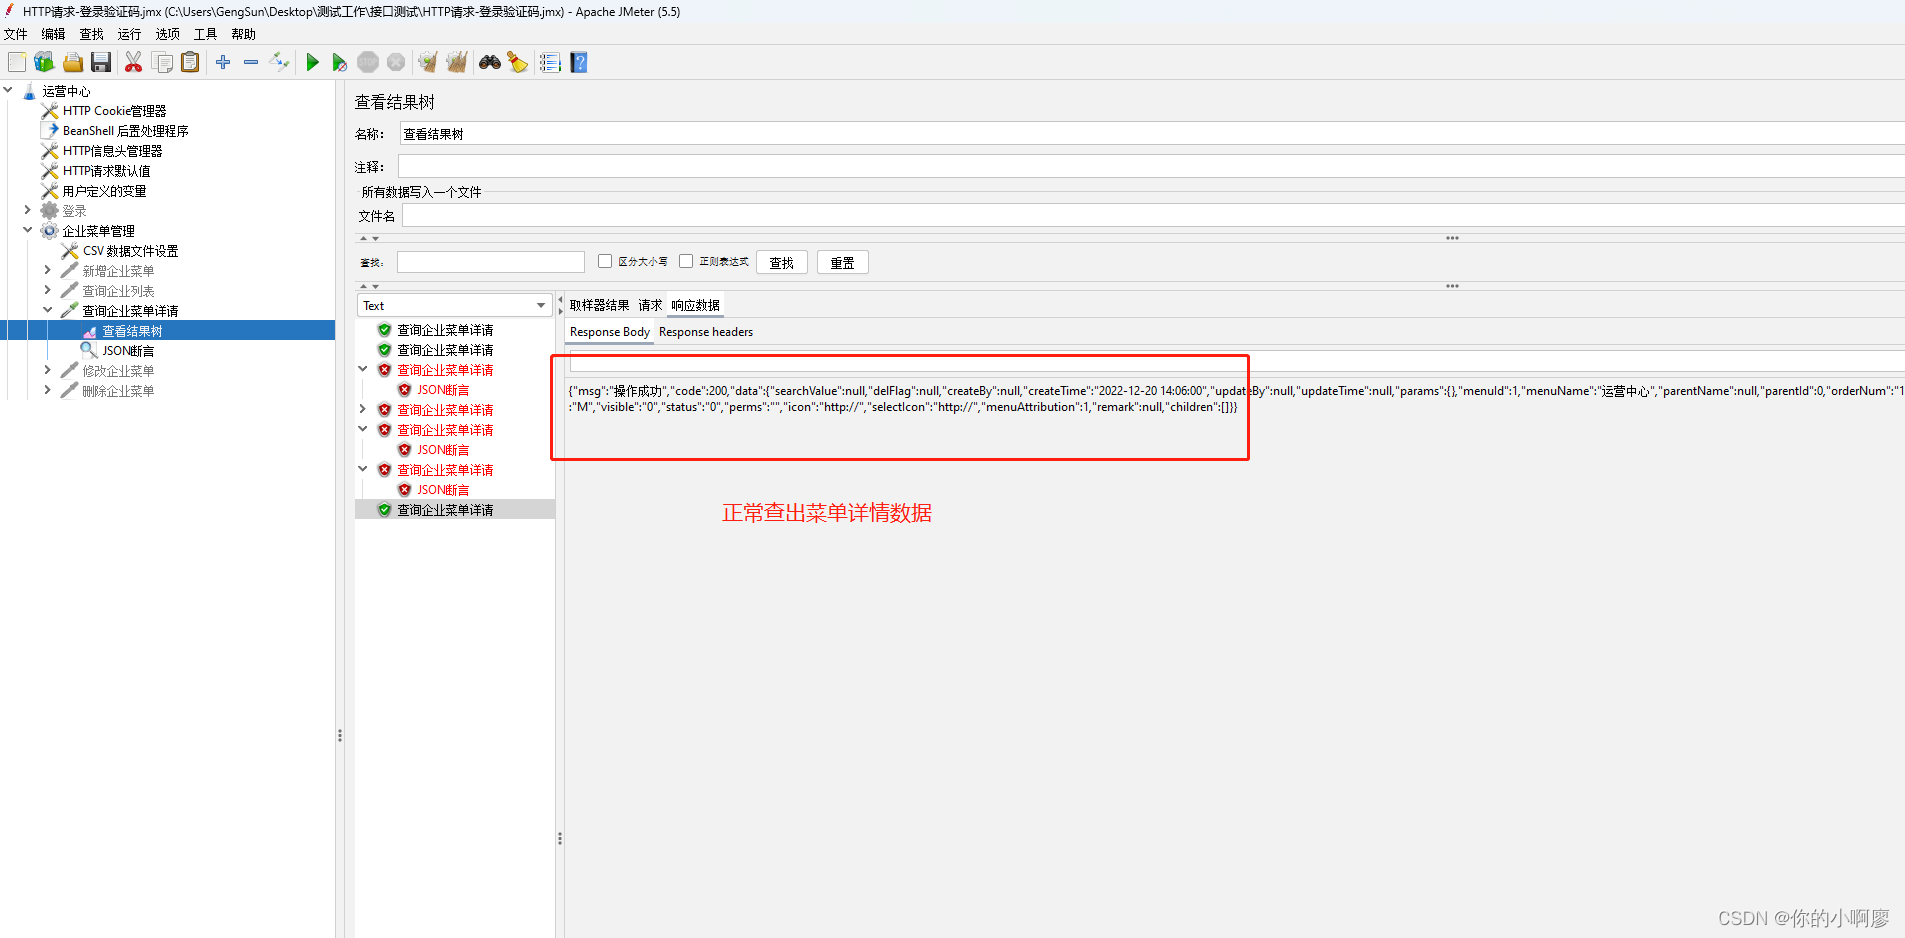
Task: Select 用户定义的变量 in the tree
Action: point(104,191)
